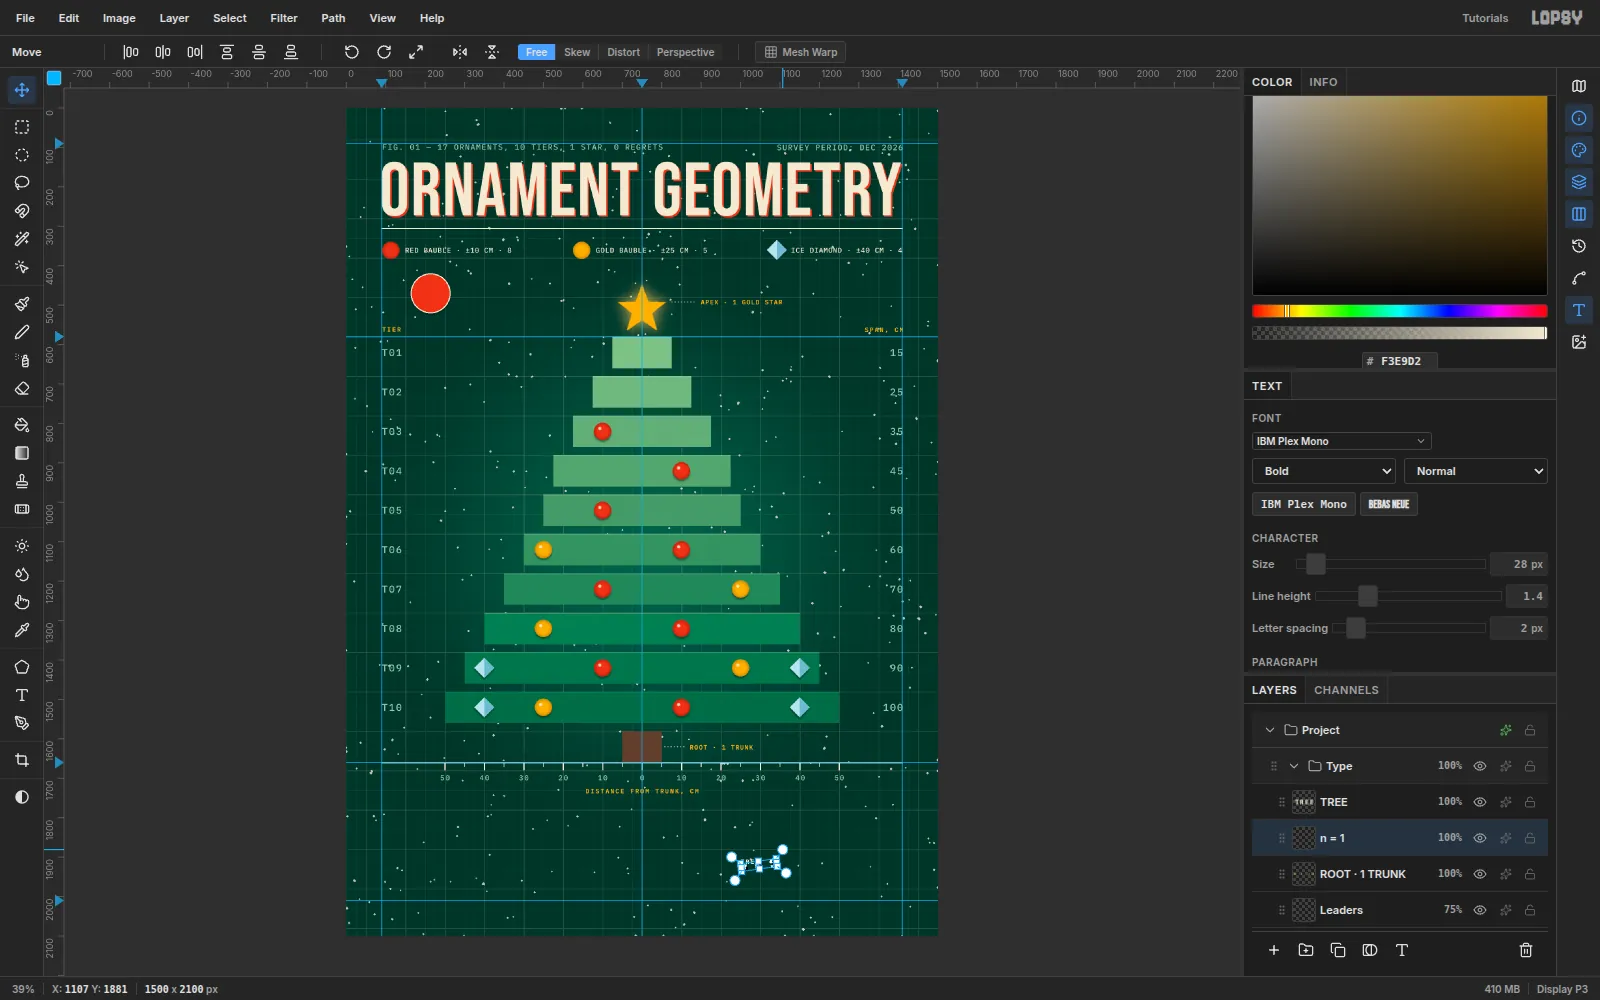Open the Path menu
This screenshot has width=1600, height=1000.
click(x=333, y=18)
